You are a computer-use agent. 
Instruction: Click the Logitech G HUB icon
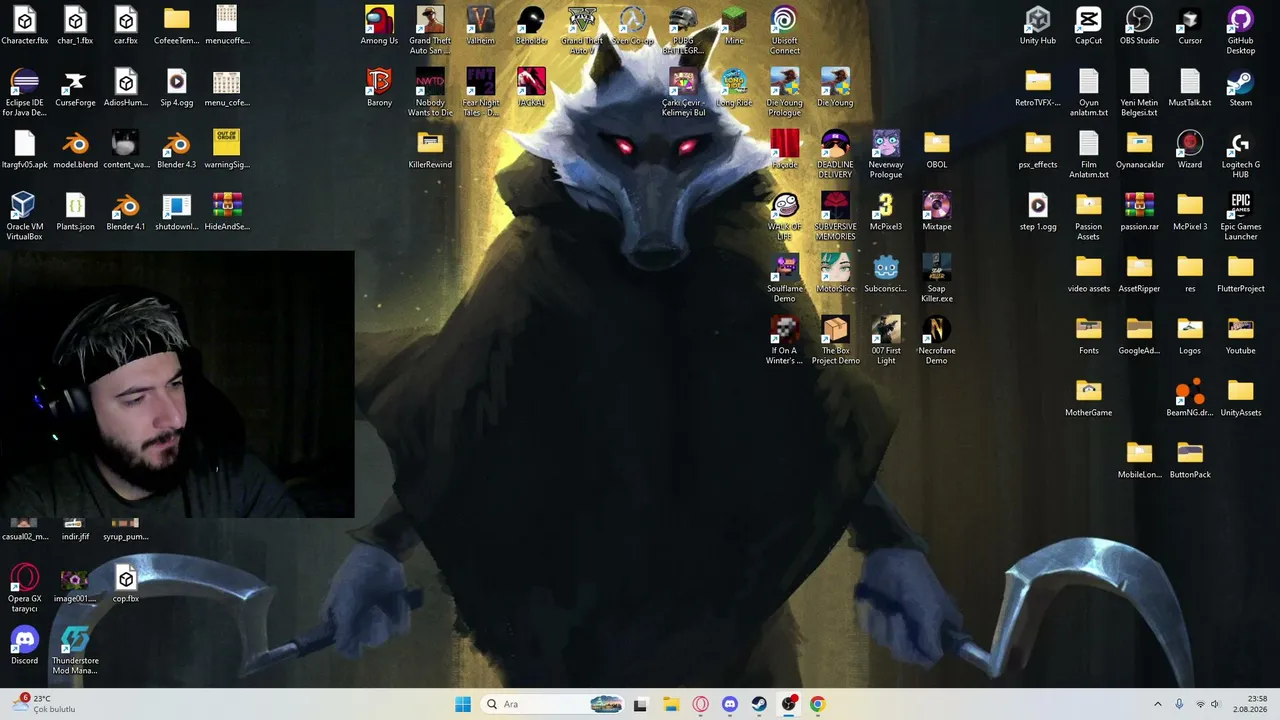click(x=1240, y=154)
